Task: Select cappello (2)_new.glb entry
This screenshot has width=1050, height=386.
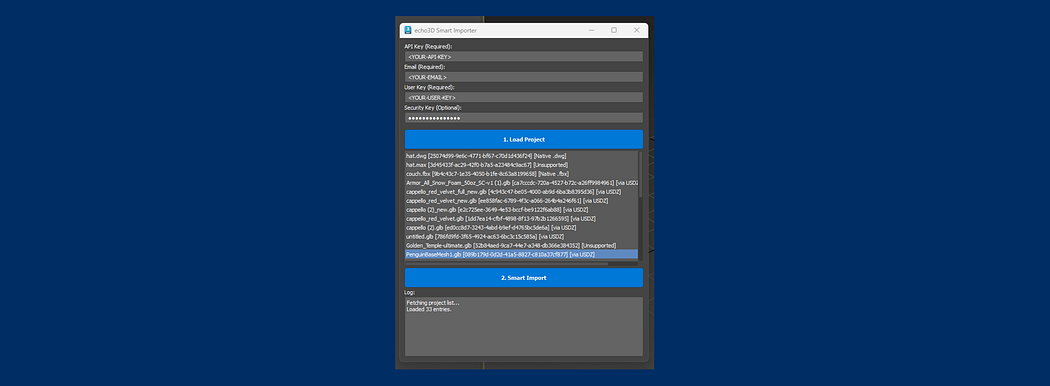Action: (x=521, y=210)
